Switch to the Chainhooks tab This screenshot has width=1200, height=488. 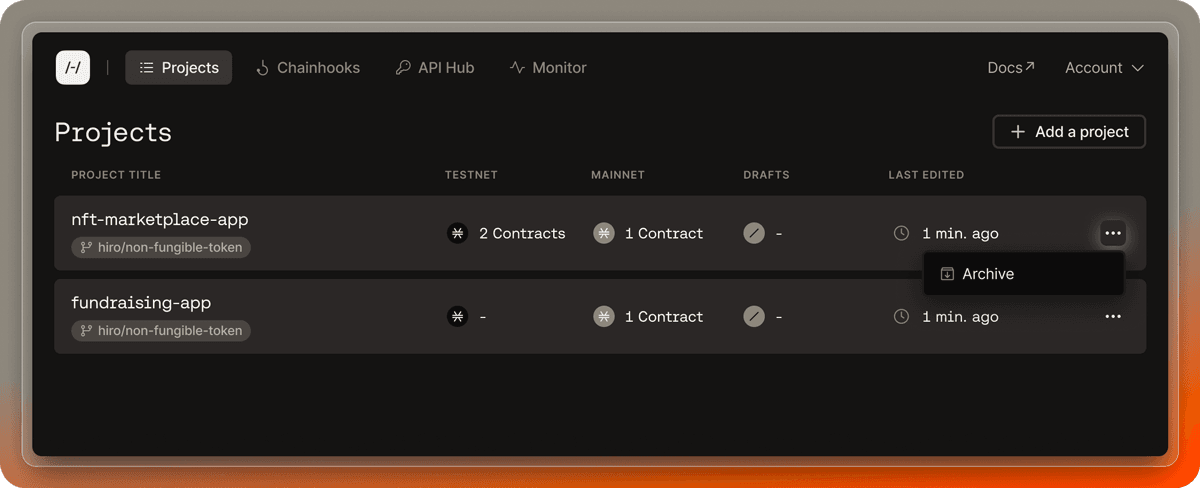tap(308, 68)
